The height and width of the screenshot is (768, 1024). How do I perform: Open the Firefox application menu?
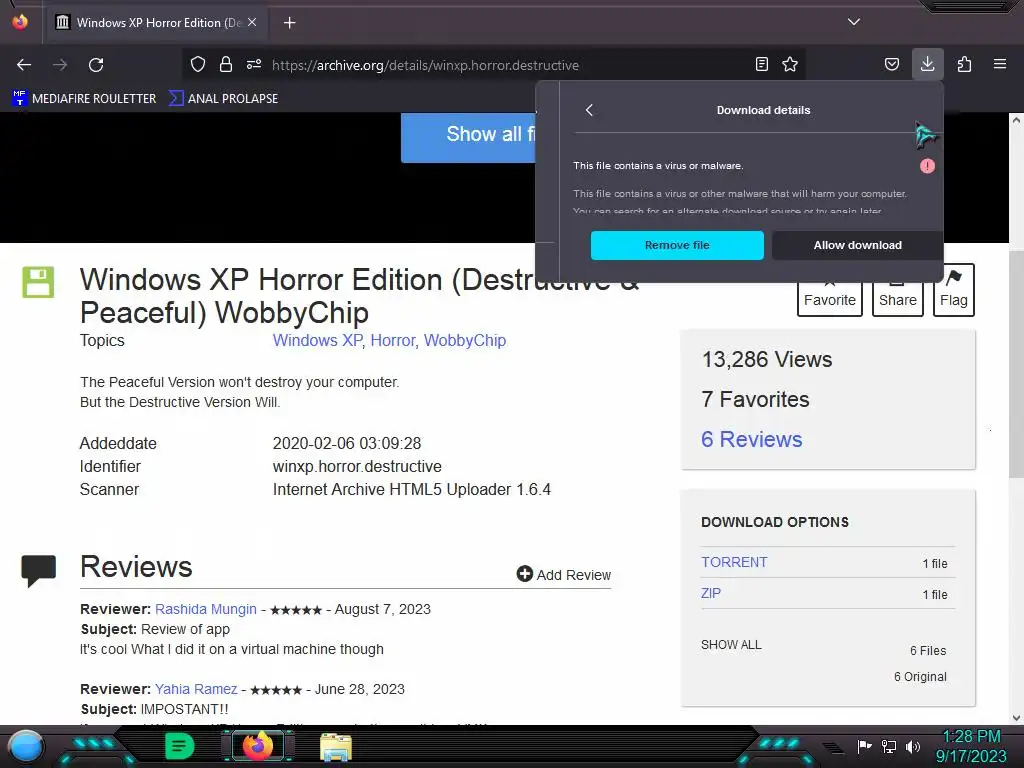(x=1000, y=64)
